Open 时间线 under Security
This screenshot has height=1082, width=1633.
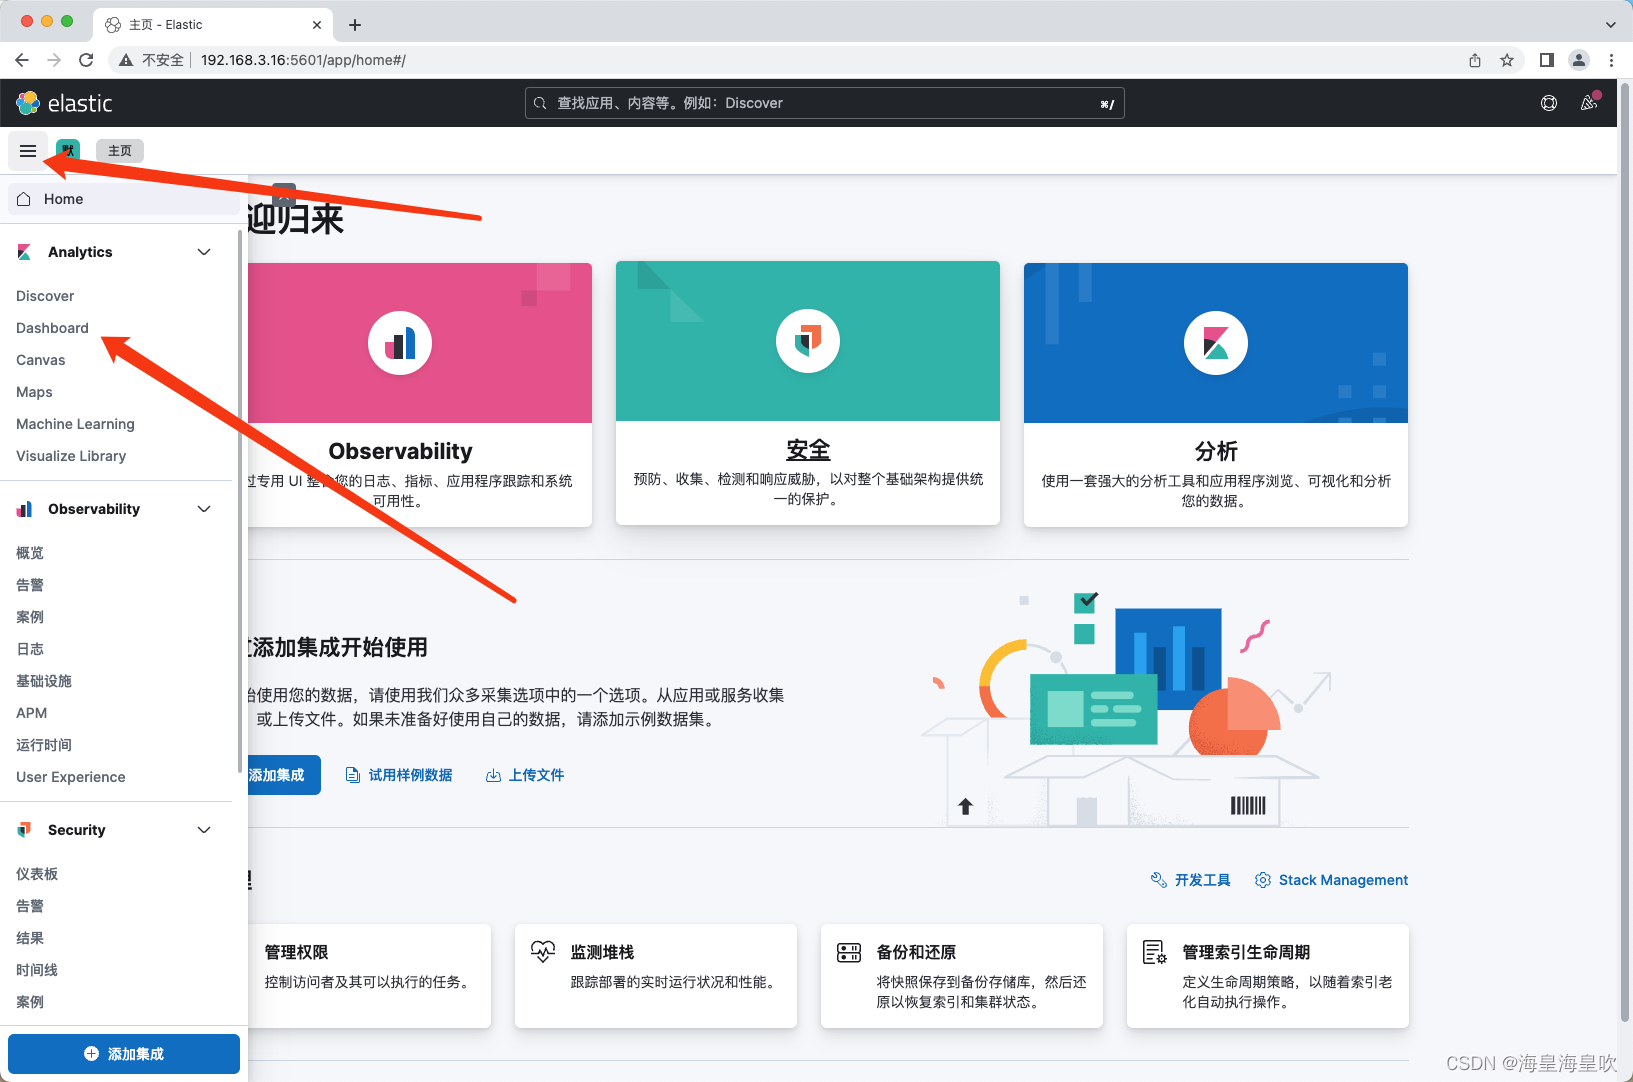coord(37,970)
